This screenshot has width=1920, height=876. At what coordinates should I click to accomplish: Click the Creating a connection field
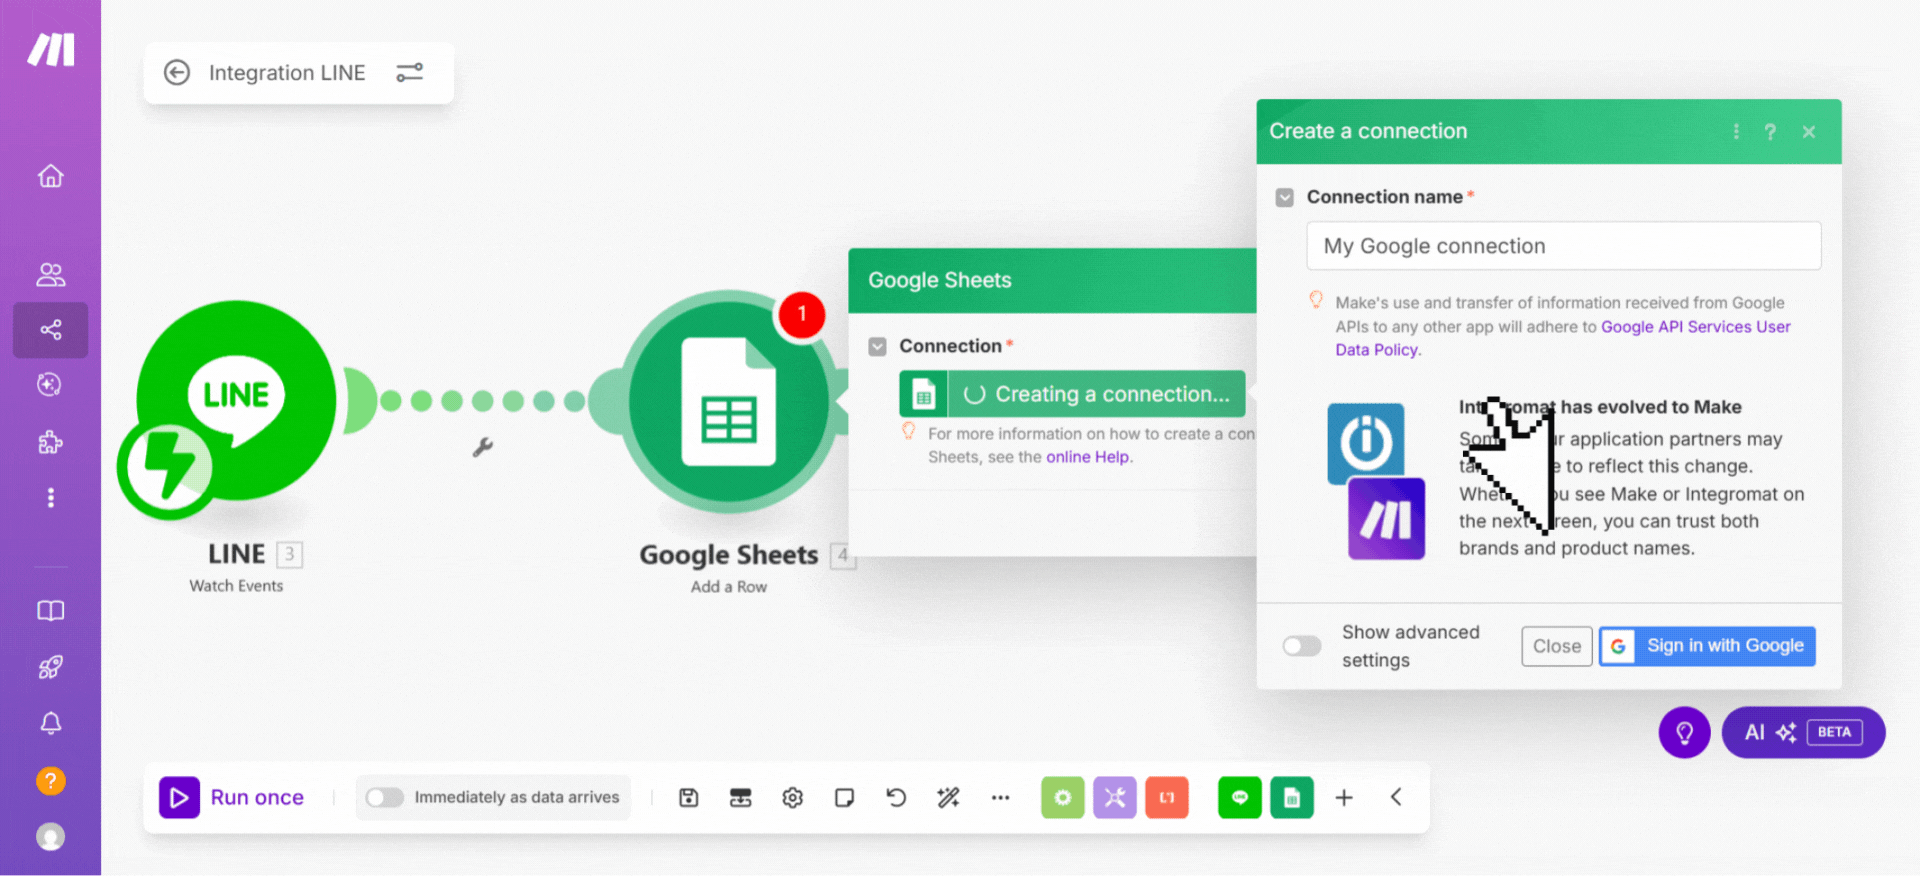coord(1072,394)
